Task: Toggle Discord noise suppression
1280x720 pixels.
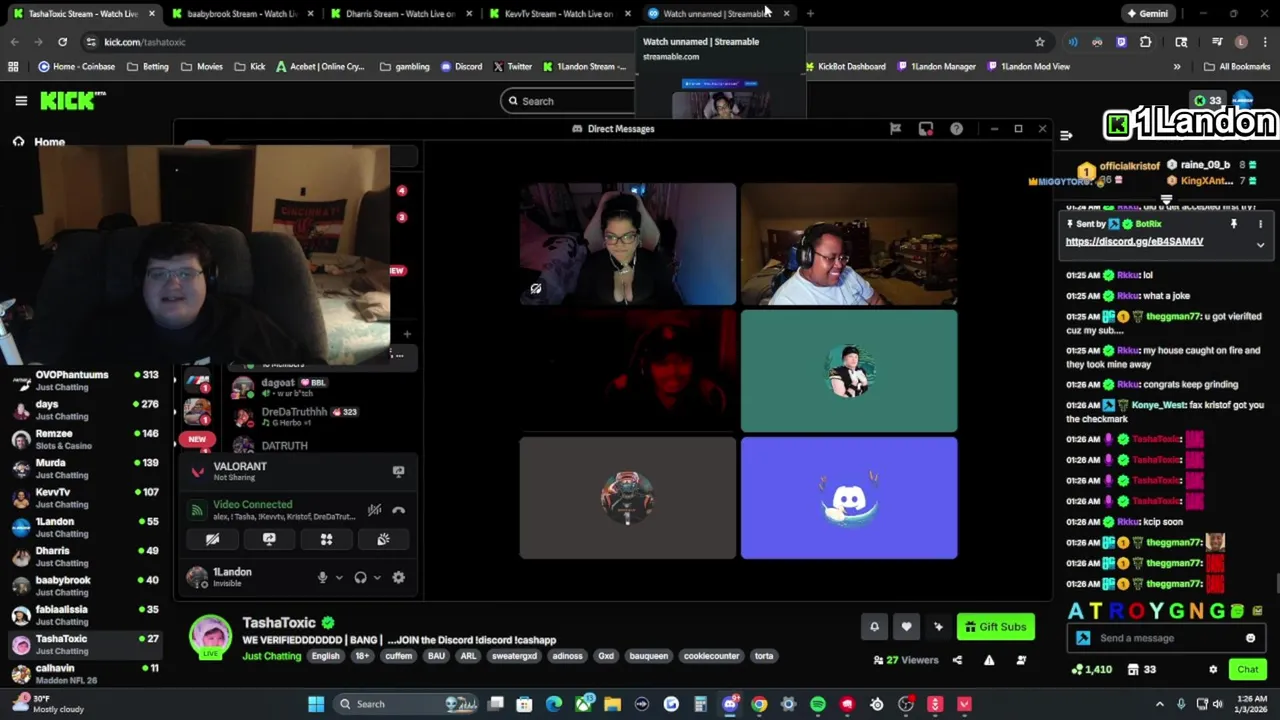Action: (374, 510)
